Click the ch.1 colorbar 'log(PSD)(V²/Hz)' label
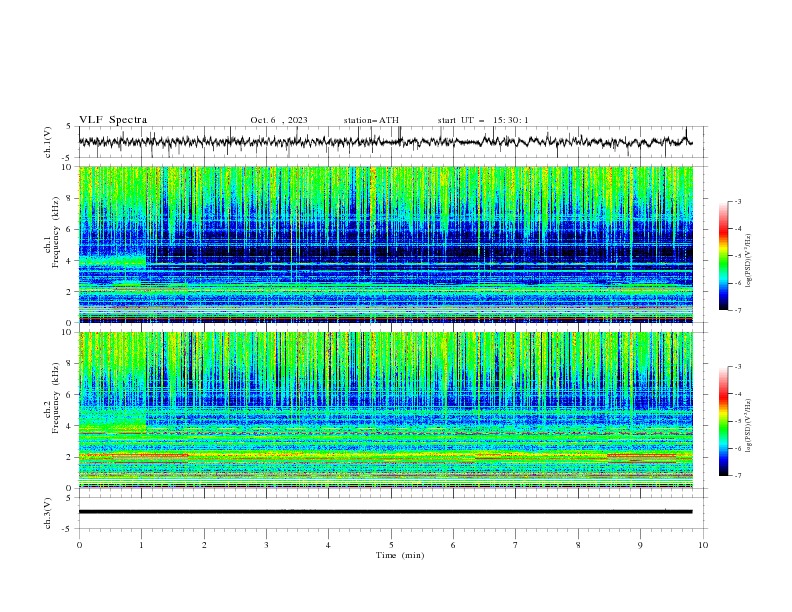The image size is (792, 612). click(749, 261)
